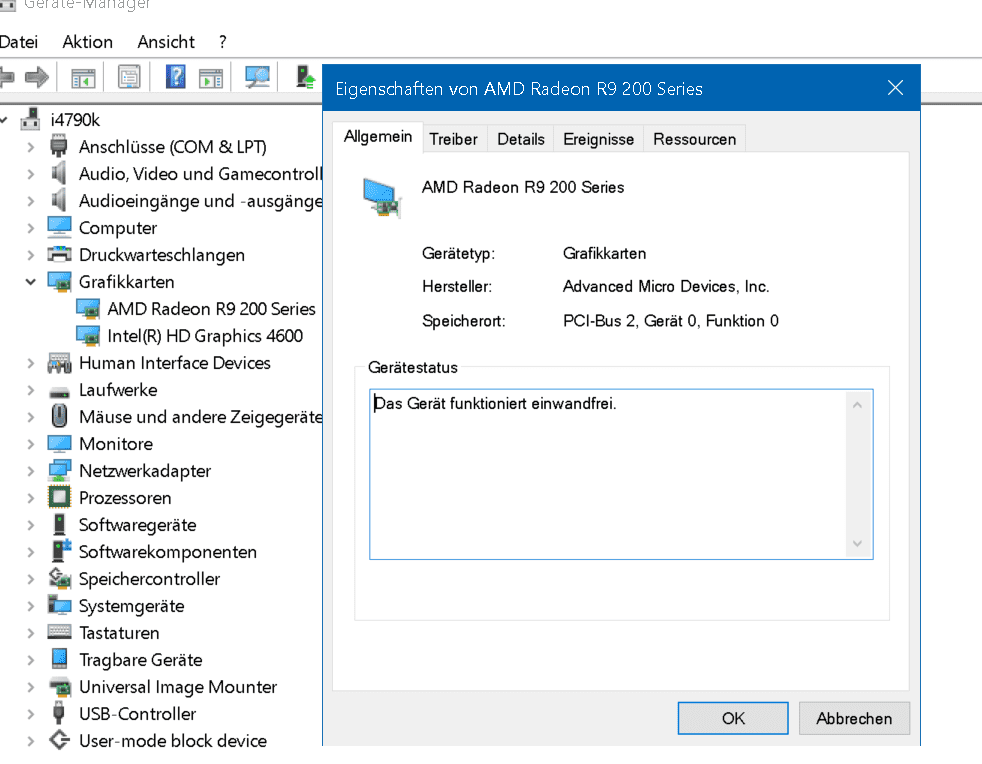Click the Hersteller value "Advanced Micro Devices, Inc."

[666, 286]
